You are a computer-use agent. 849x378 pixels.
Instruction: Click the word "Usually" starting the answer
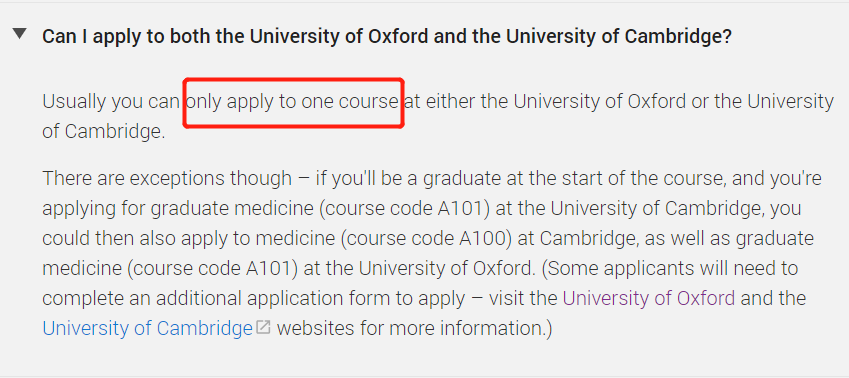pyautogui.click(x=74, y=102)
